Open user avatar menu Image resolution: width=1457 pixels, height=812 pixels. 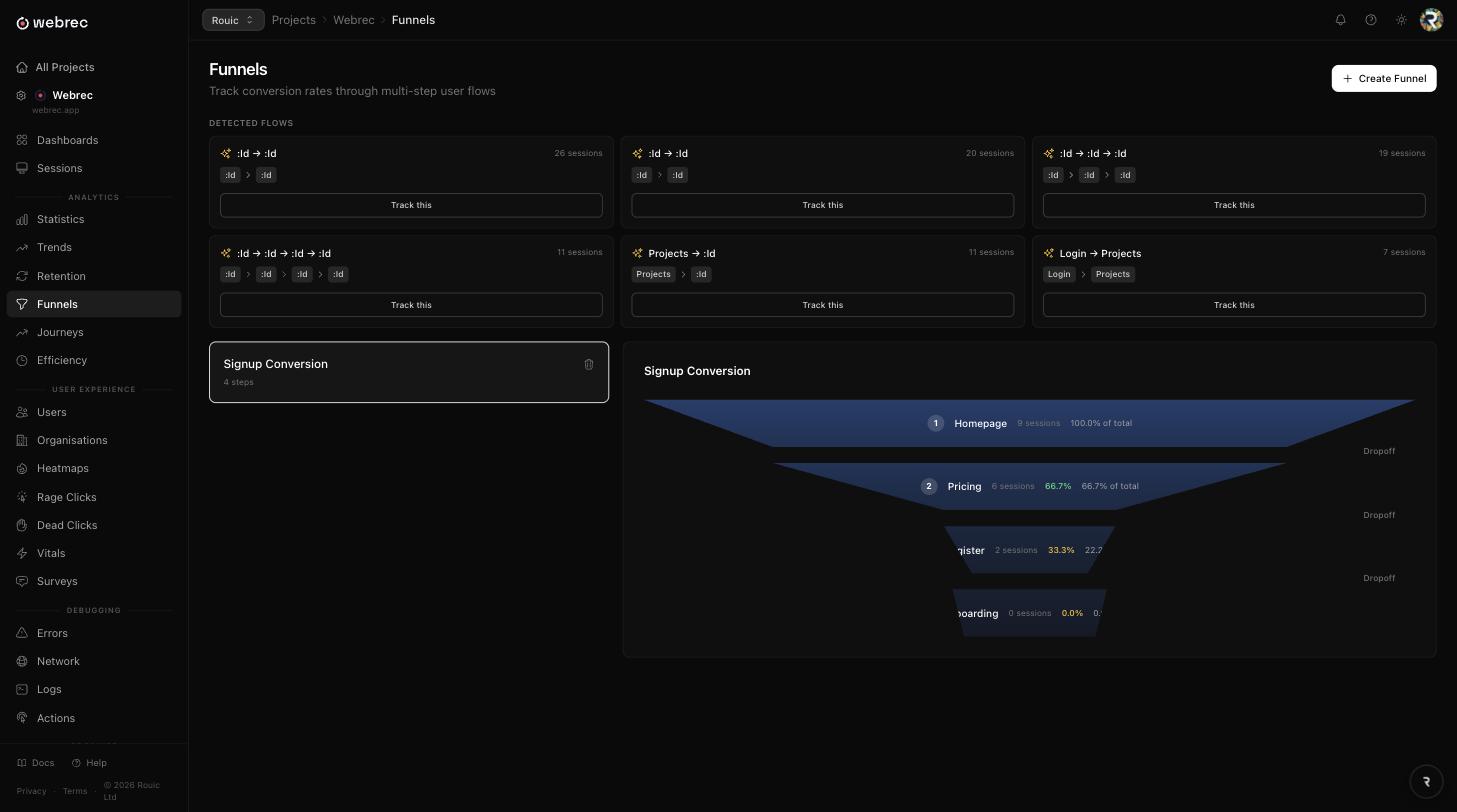tap(1432, 20)
